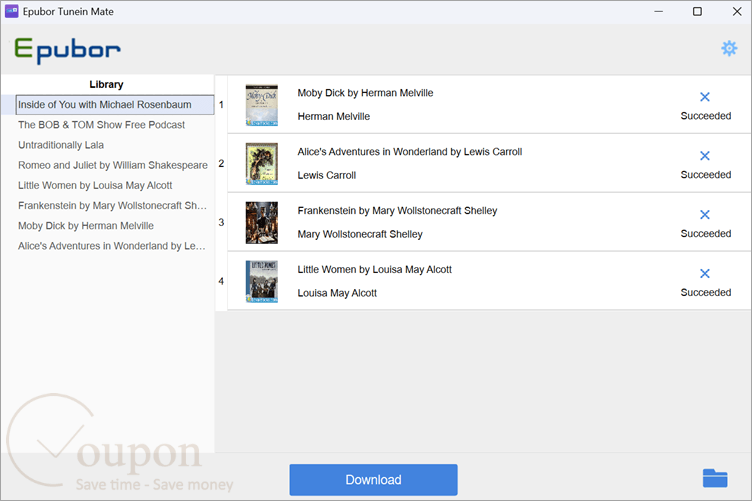Click the Alice's Adventures cover thumbnail
The height and width of the screenshot is (501, 752).
262,164
